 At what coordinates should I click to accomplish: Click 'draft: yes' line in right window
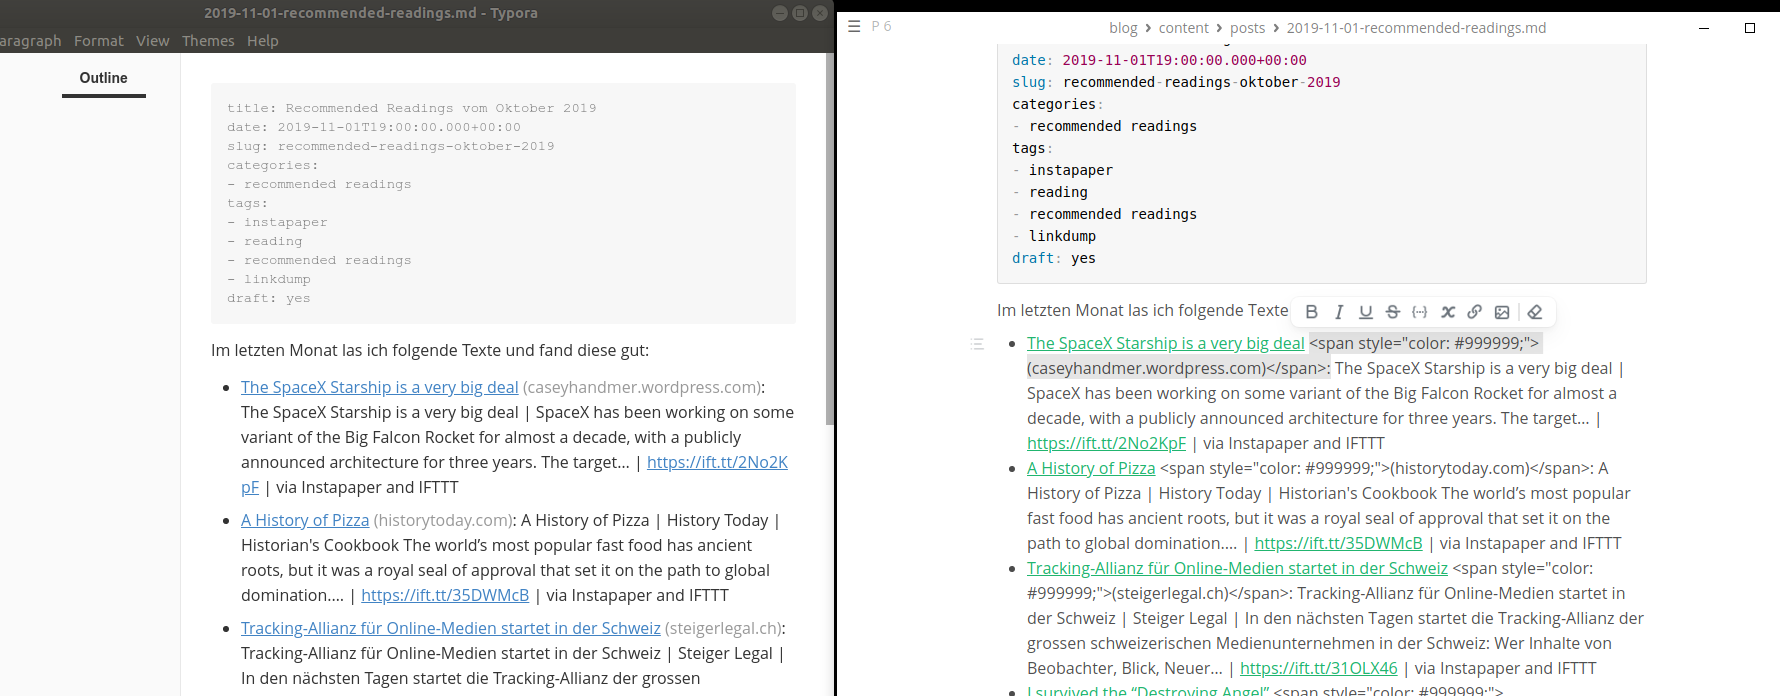(1054, 258)
